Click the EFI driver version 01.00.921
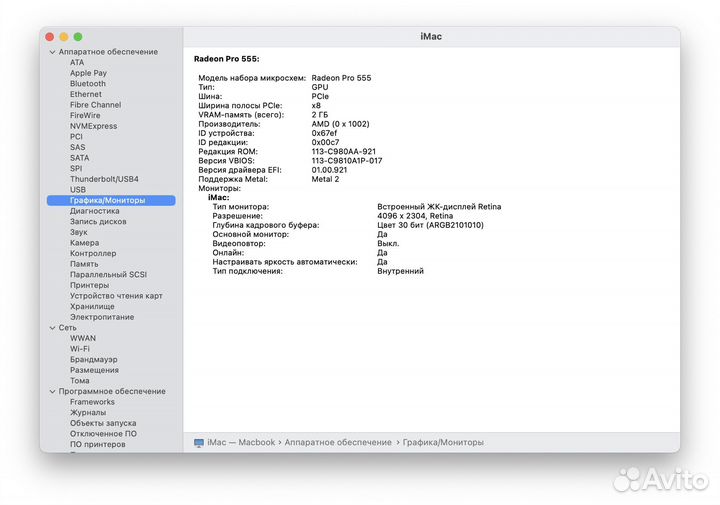 point(329,170)
